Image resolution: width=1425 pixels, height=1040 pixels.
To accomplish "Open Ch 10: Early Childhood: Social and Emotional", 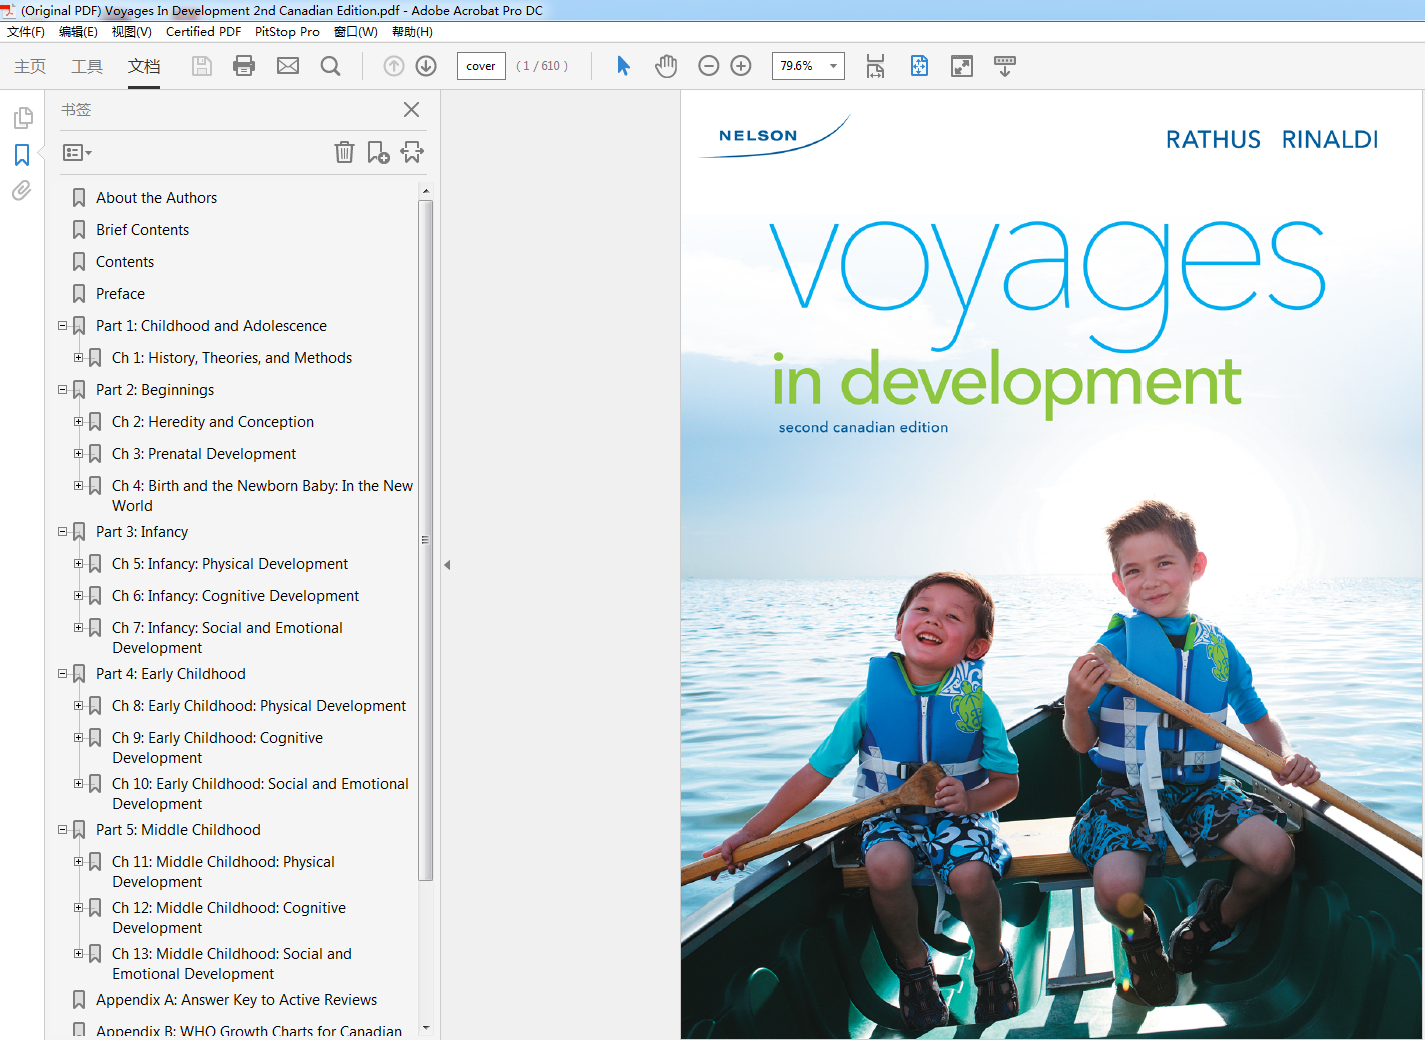I will (x=260, y=794).
